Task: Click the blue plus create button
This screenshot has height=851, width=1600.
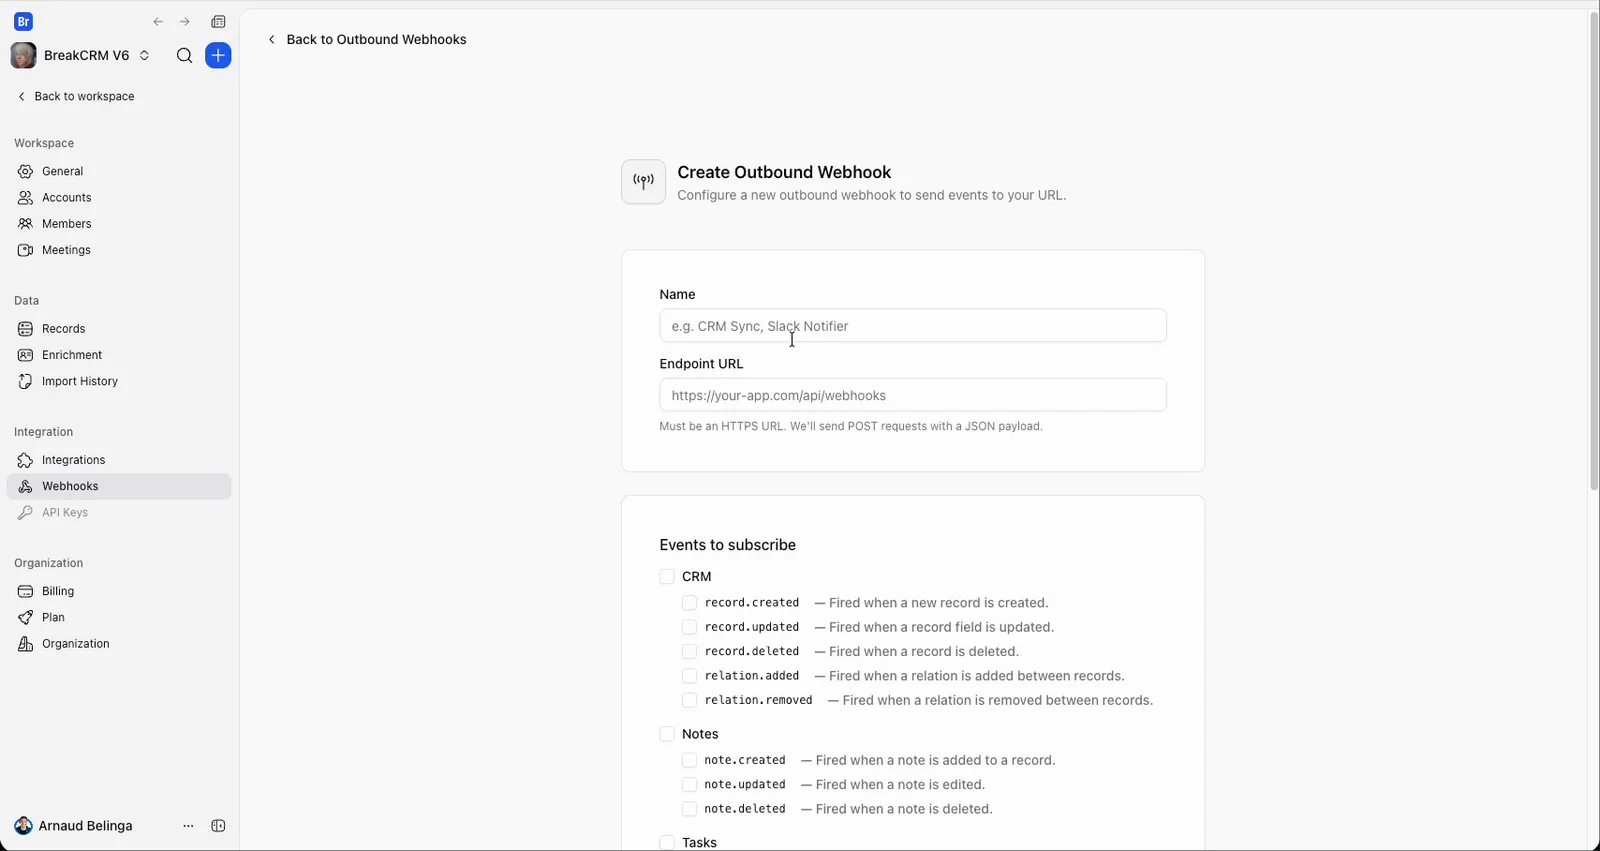Action: (218, 56)
